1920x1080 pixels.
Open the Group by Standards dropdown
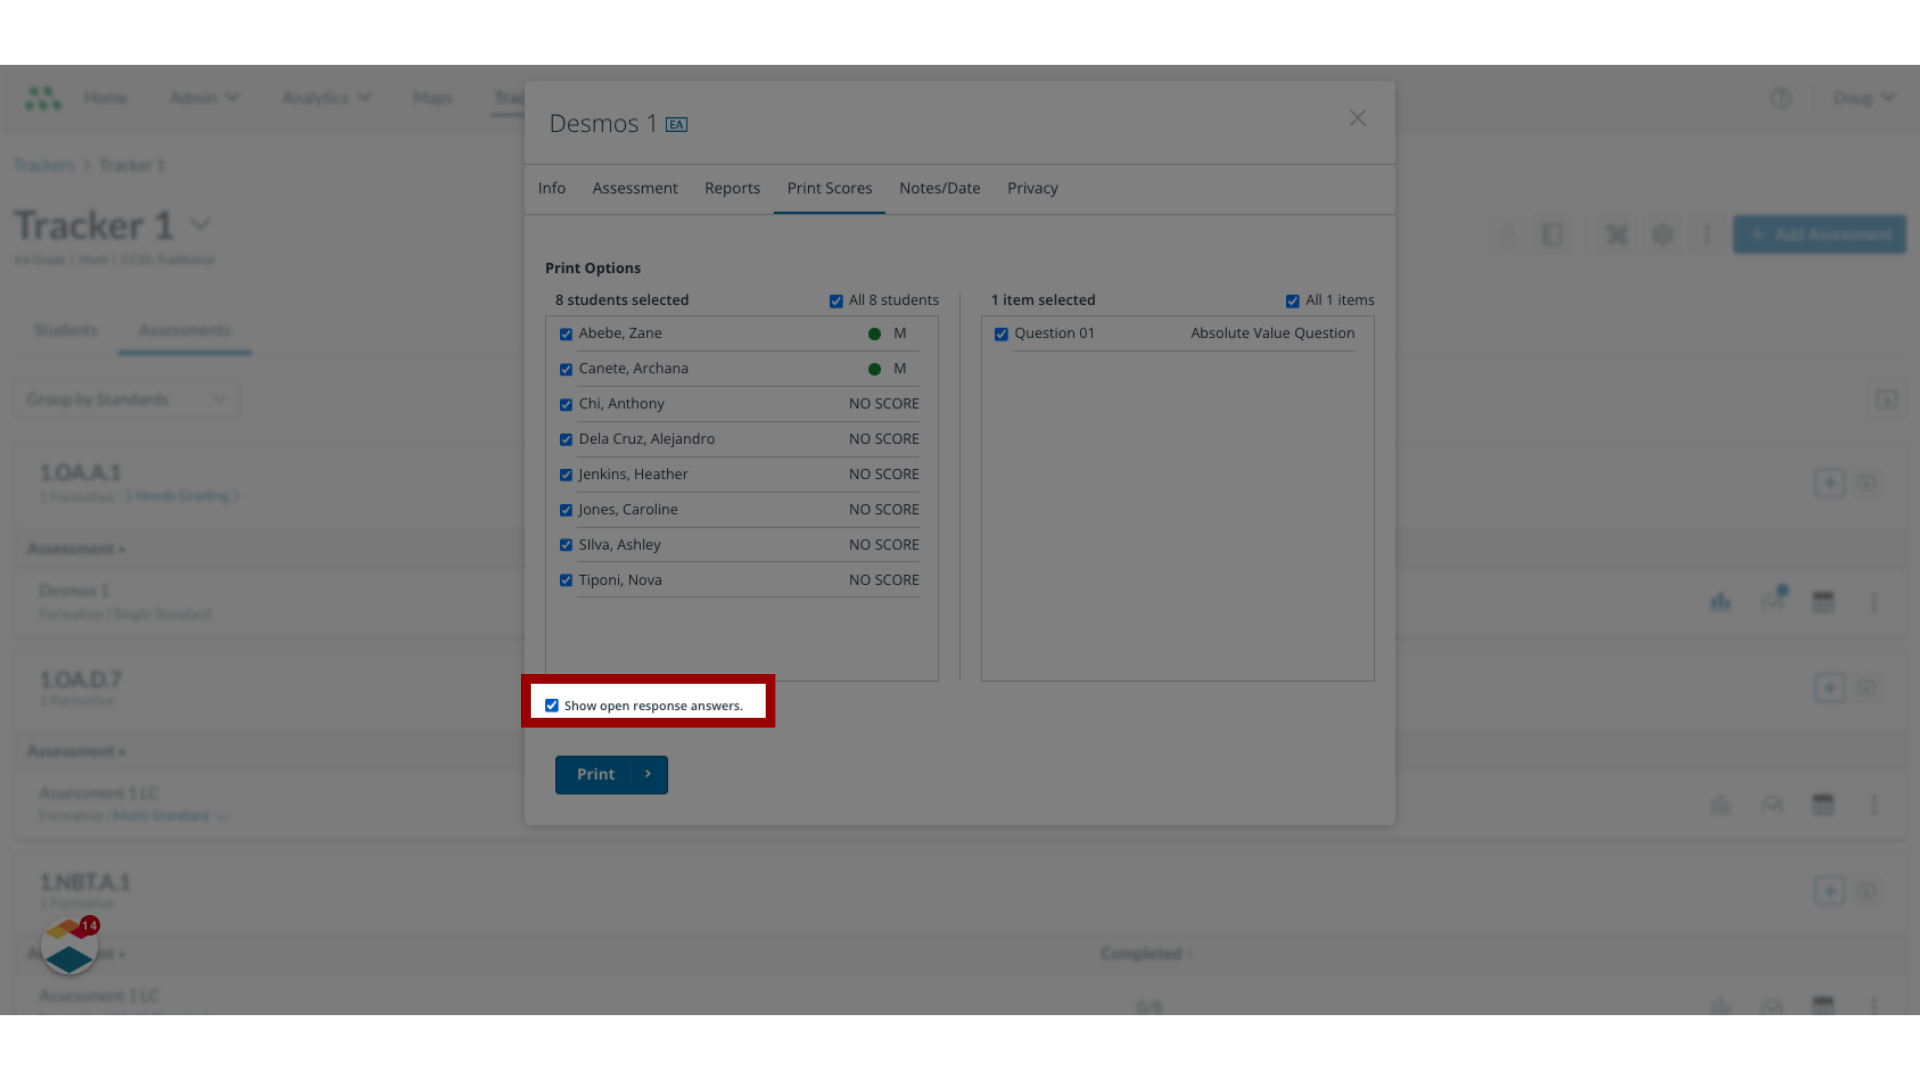(x=126, y=400)
